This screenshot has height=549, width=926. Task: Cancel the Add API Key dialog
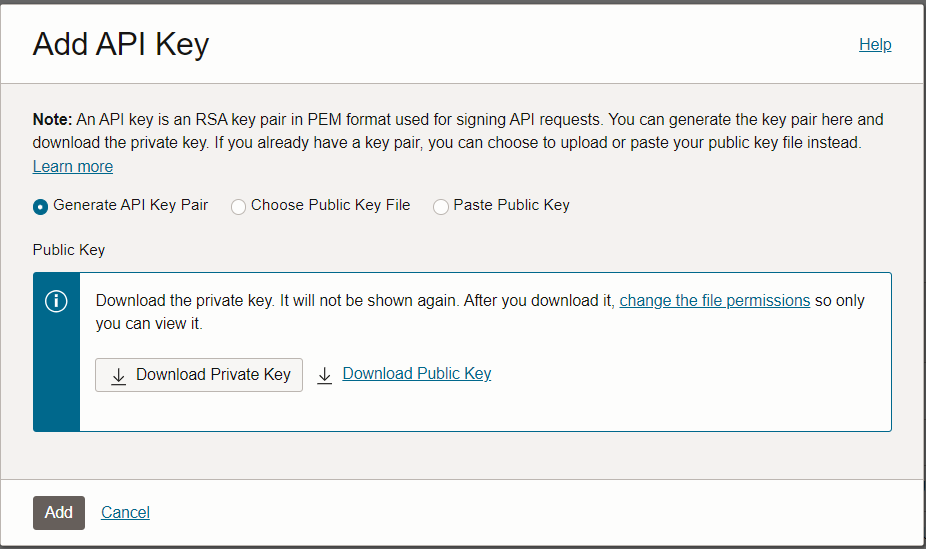tap(125, 513)
